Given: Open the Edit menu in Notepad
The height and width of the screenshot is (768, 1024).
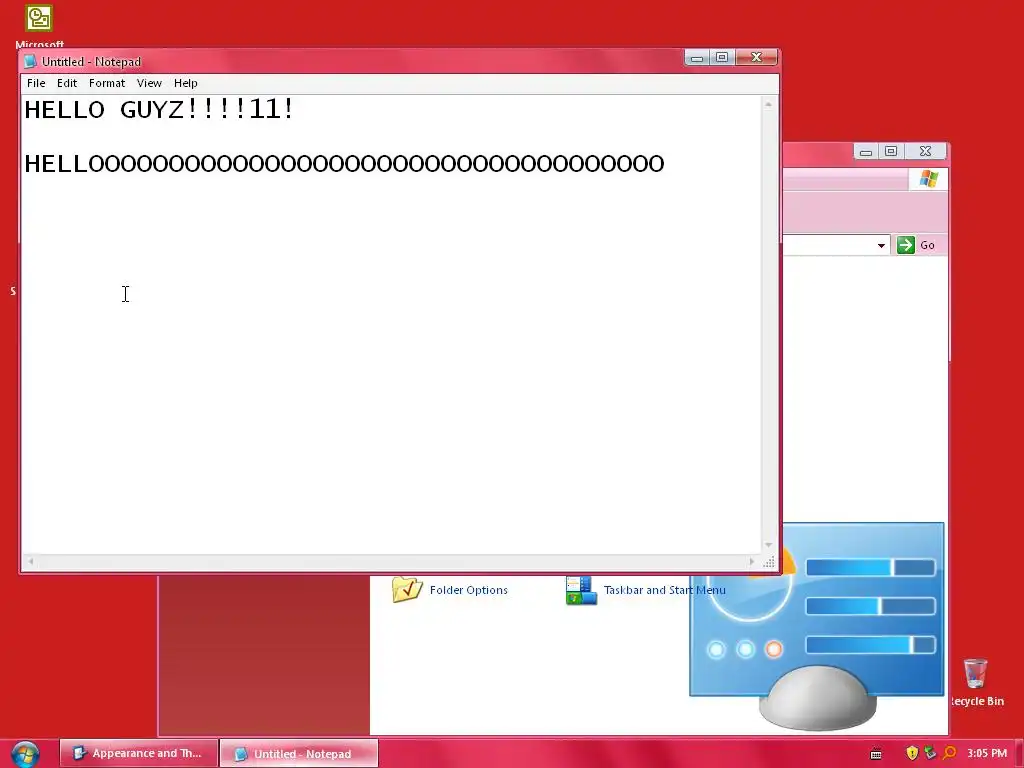Looking at the screenshot, I should pyautogui.click(x=67, y=83).
